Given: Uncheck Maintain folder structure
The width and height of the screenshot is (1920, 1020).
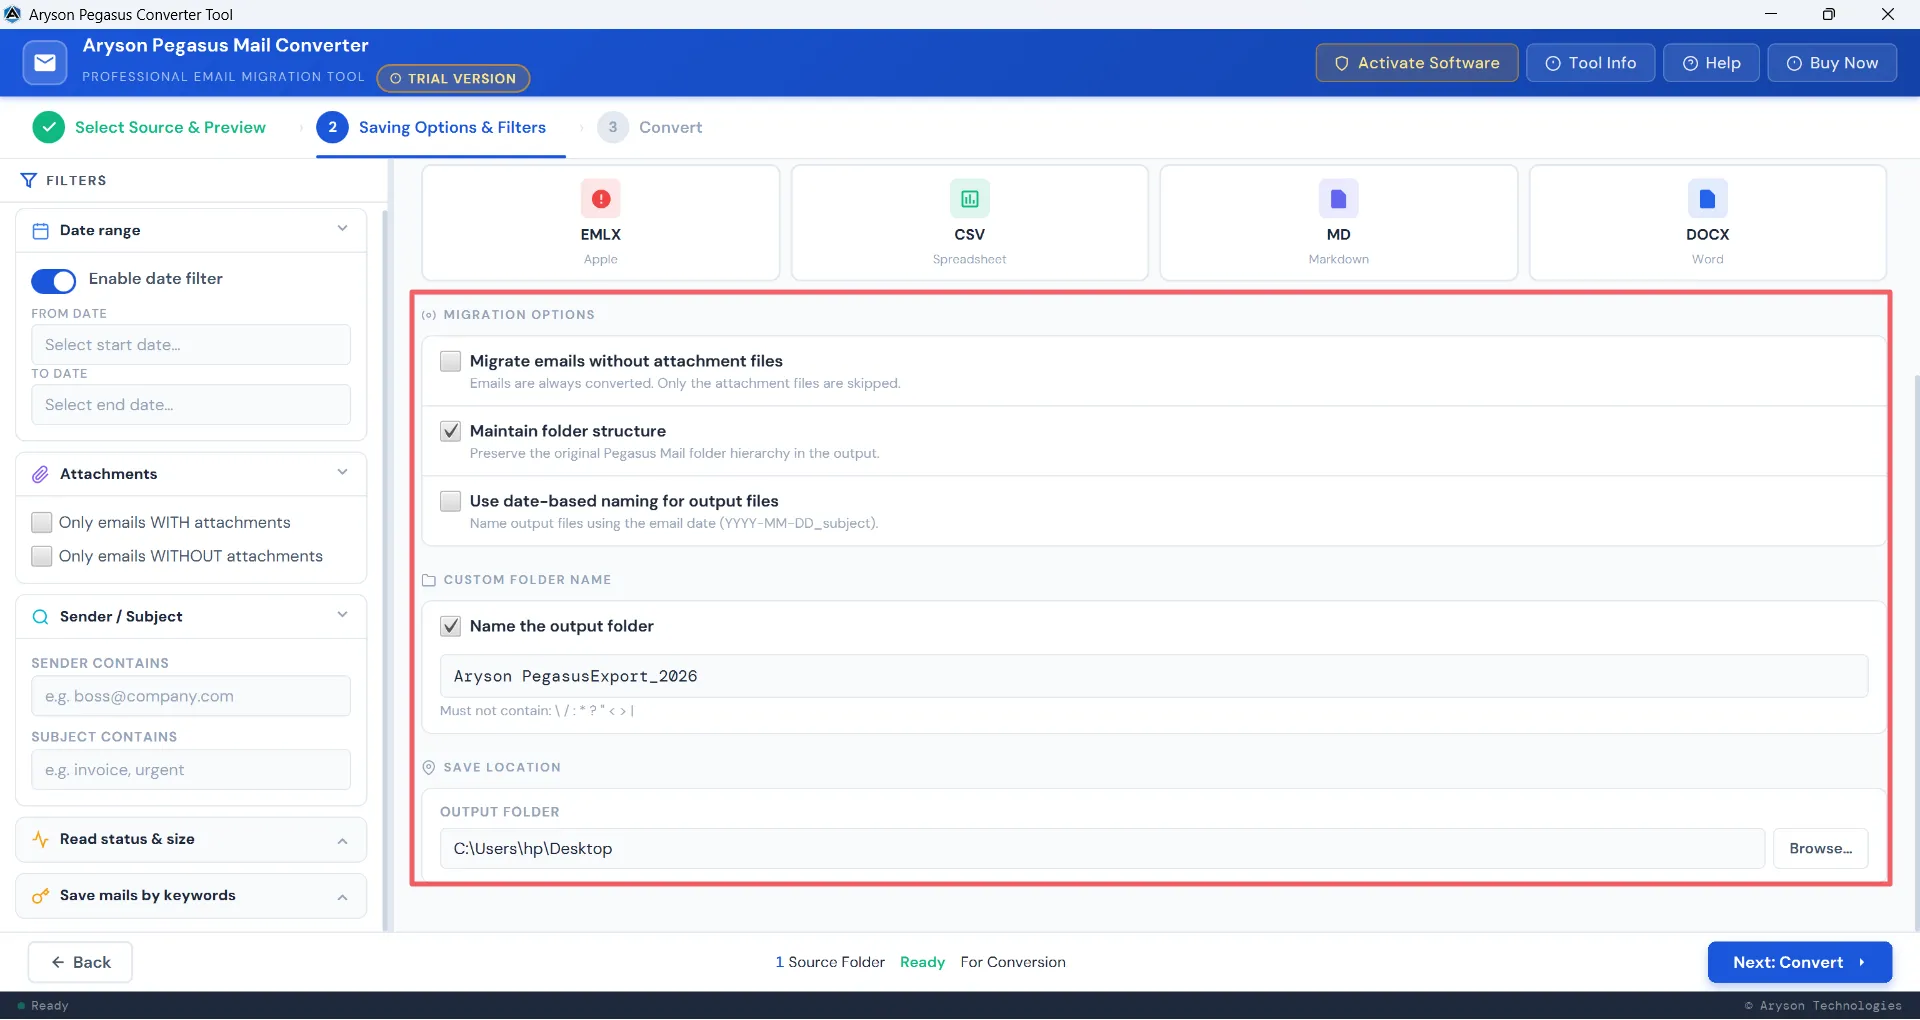Looking at the screenshot, I should 451,431.
